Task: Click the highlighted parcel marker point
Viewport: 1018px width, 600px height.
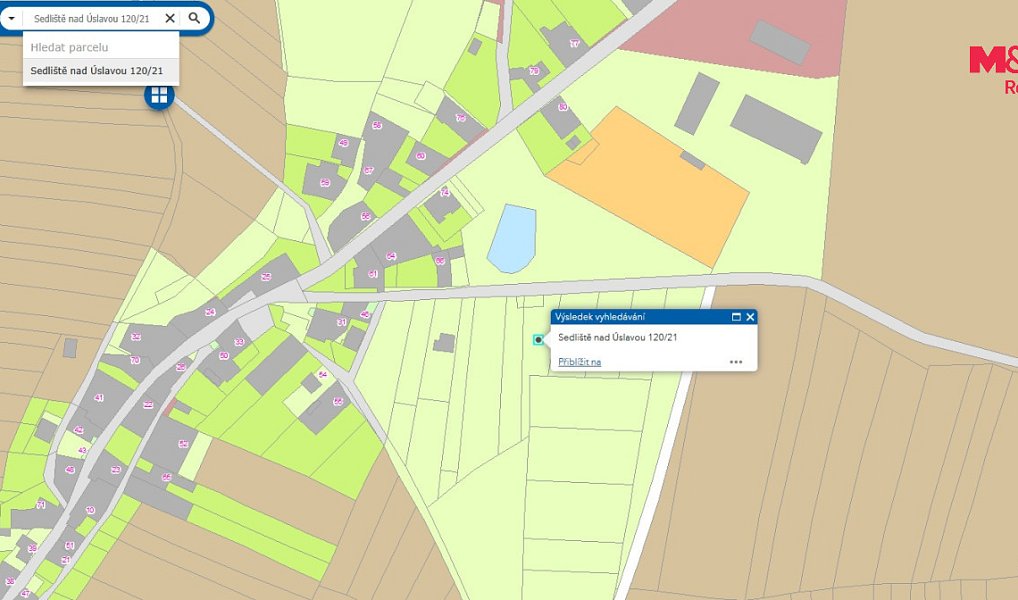Action: (x=538, y=340)
